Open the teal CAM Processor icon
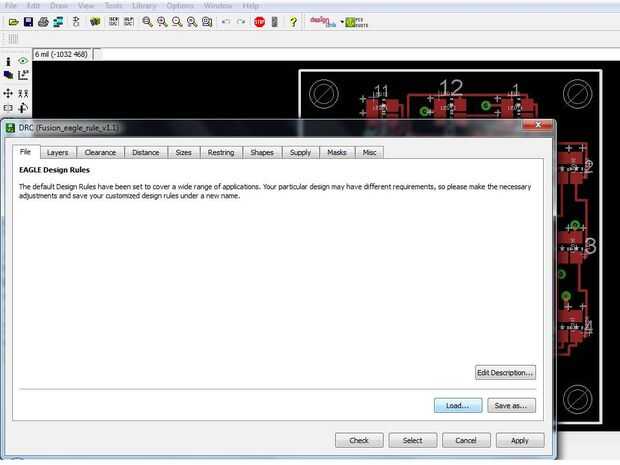620x465 pixels. (58, 22)
